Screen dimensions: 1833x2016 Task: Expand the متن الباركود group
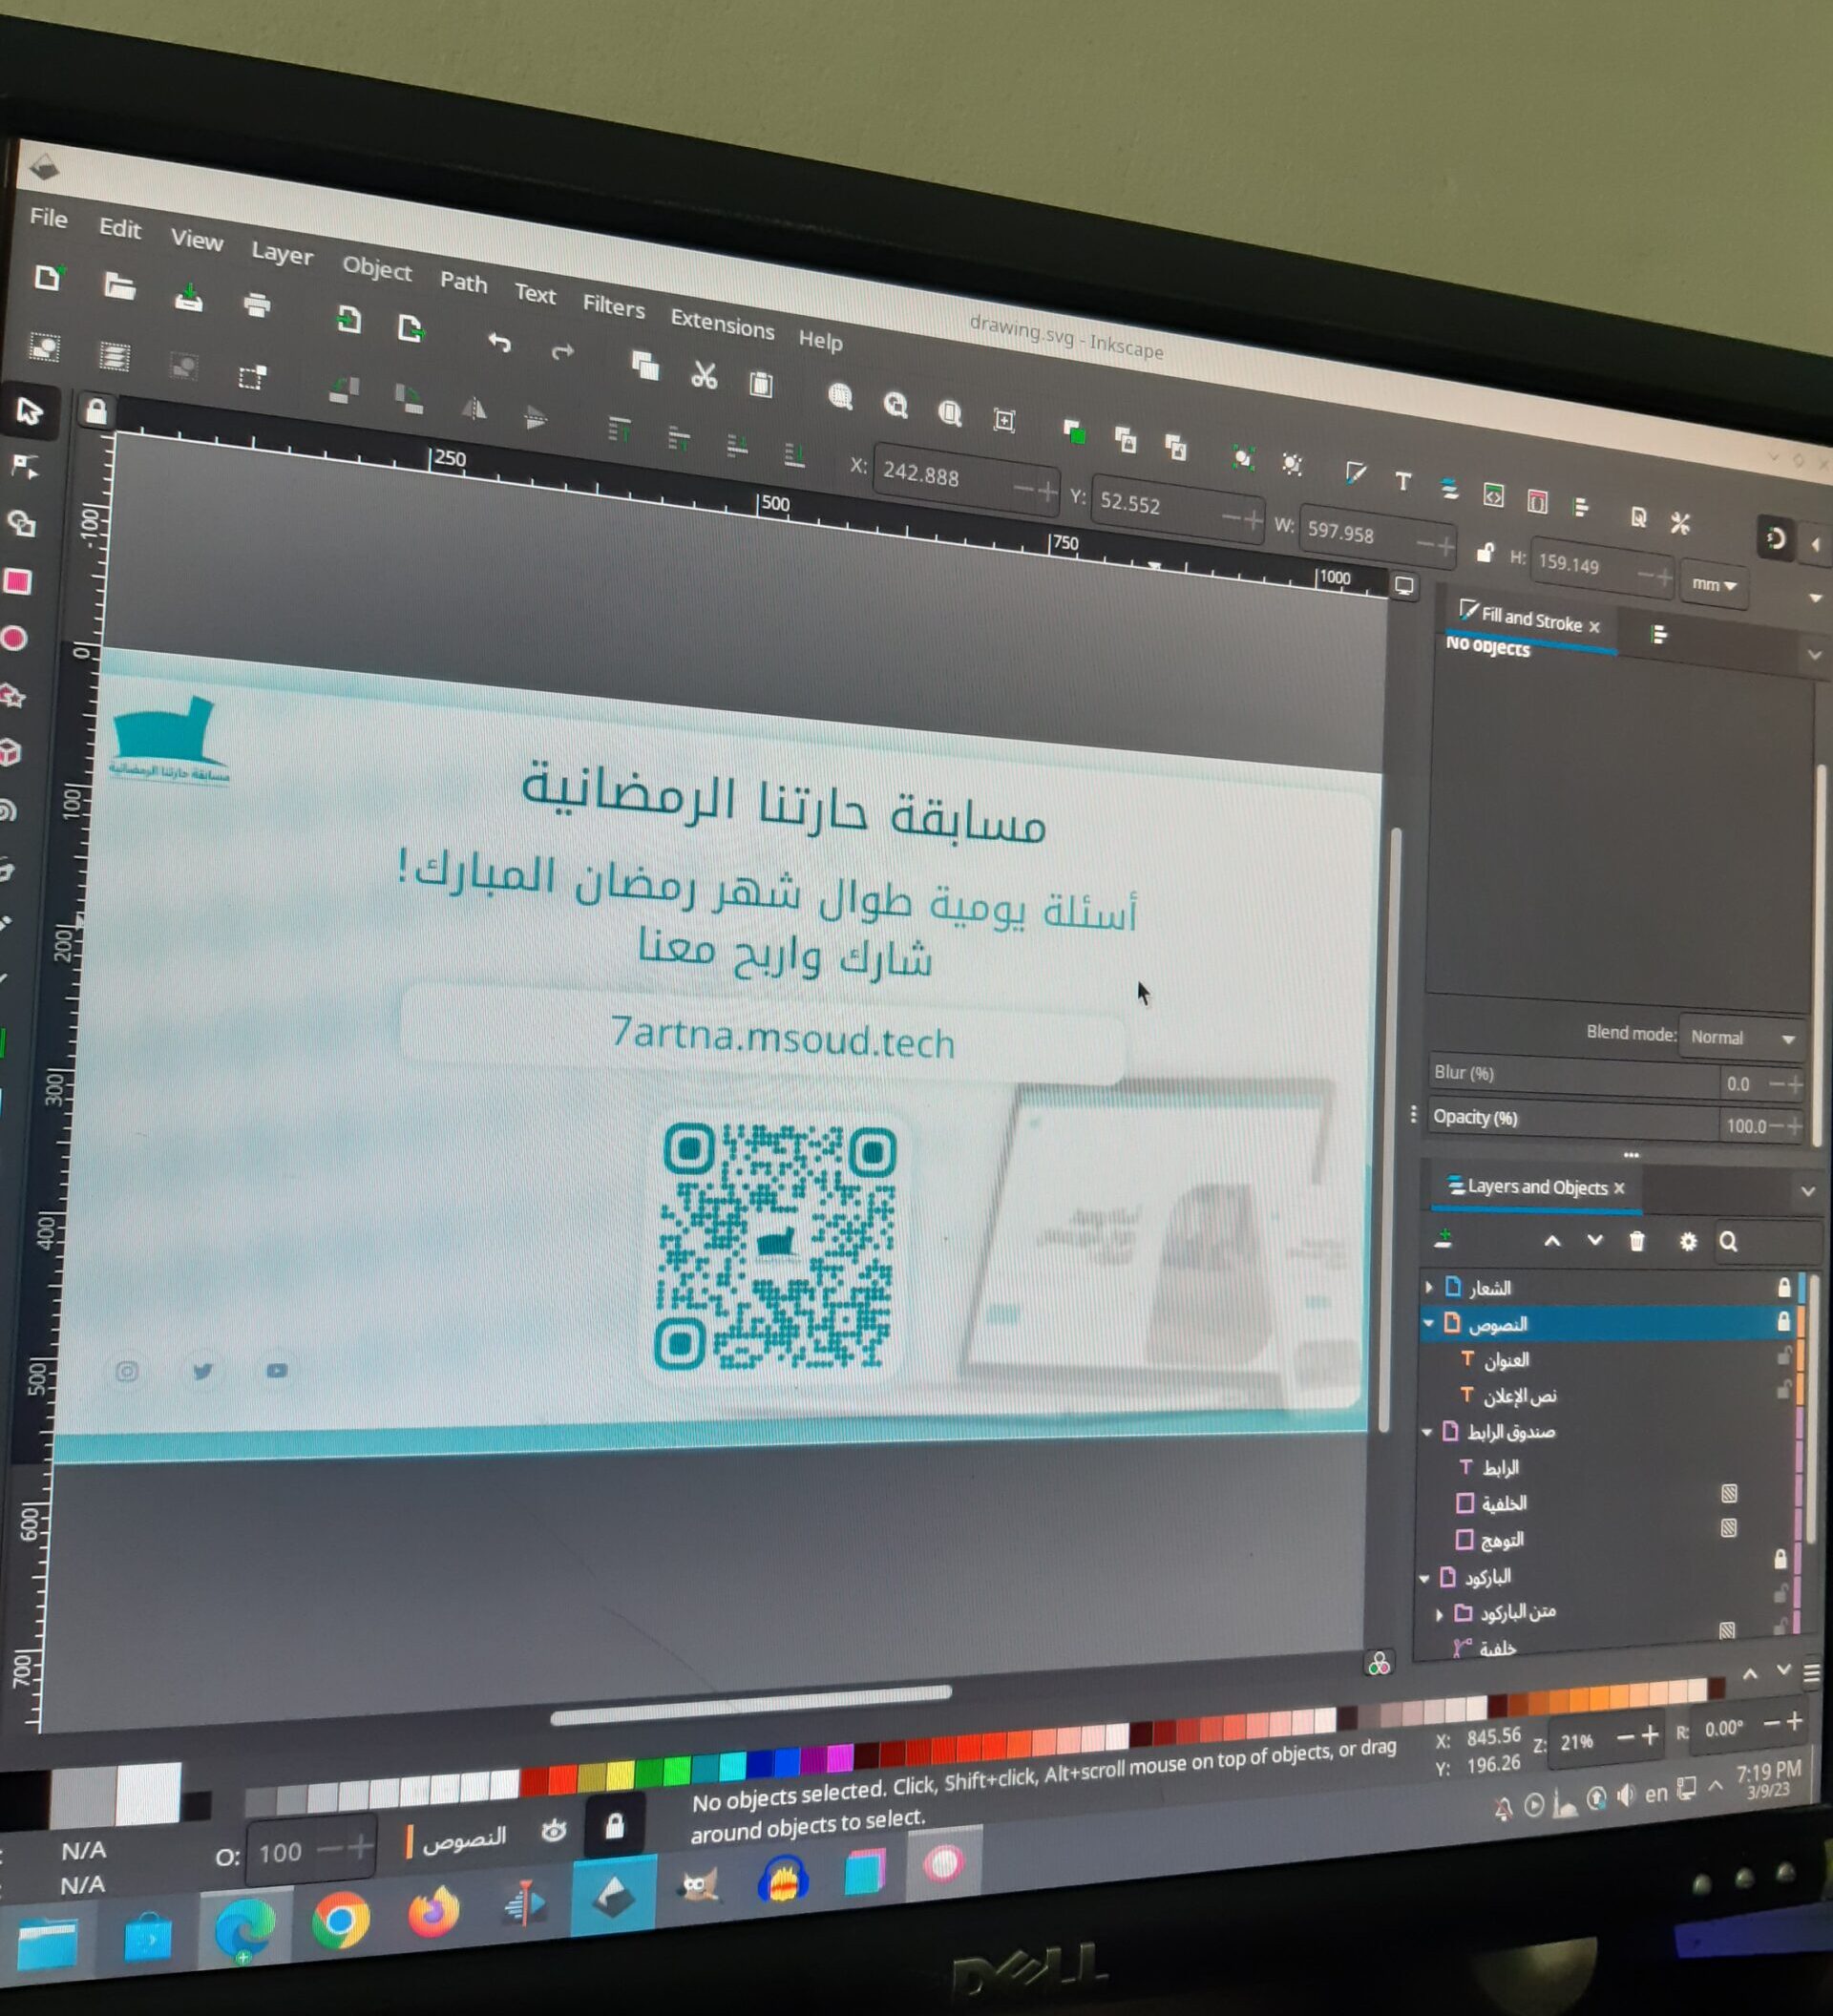click(1439, 1614)
